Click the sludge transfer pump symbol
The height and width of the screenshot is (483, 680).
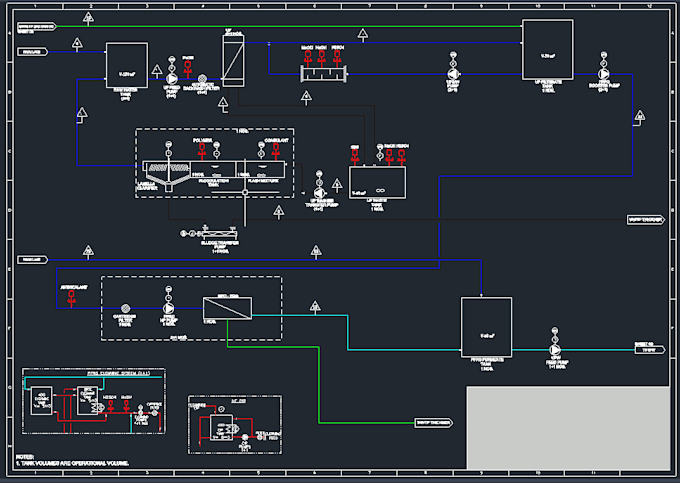(x=220, y=234)
